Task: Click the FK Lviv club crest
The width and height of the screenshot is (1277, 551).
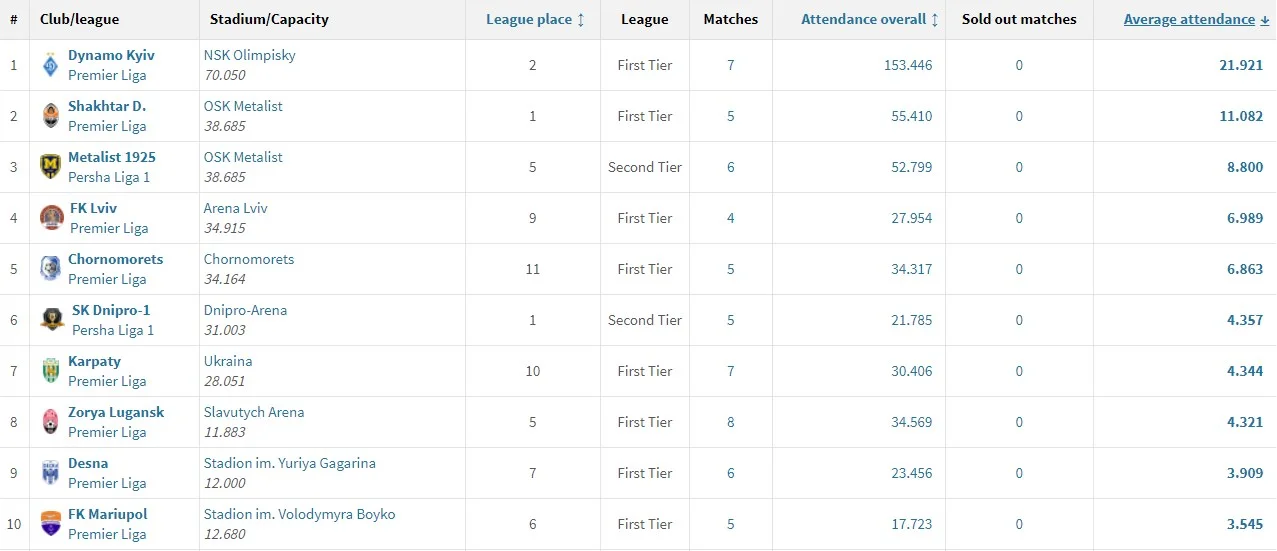Action: point(52,218)
